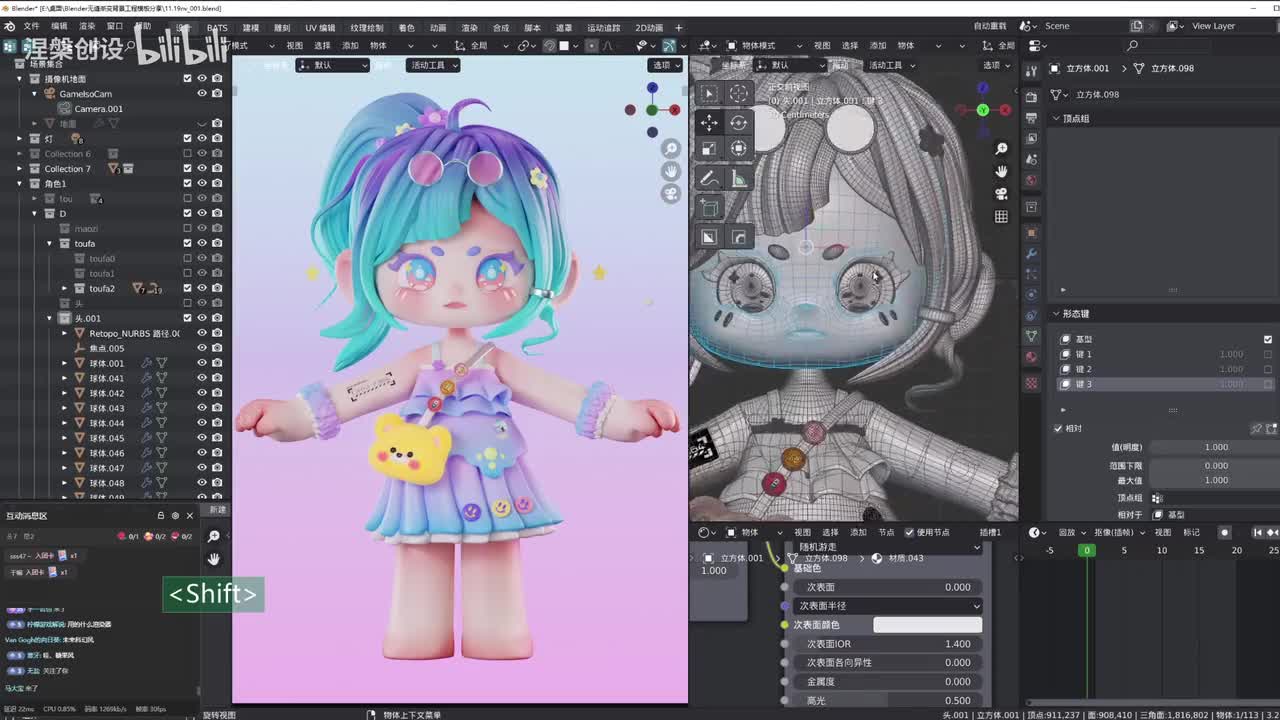Open the 文件 menu
This screenshot has width=1280, height=720.
[x=32, y=27]
